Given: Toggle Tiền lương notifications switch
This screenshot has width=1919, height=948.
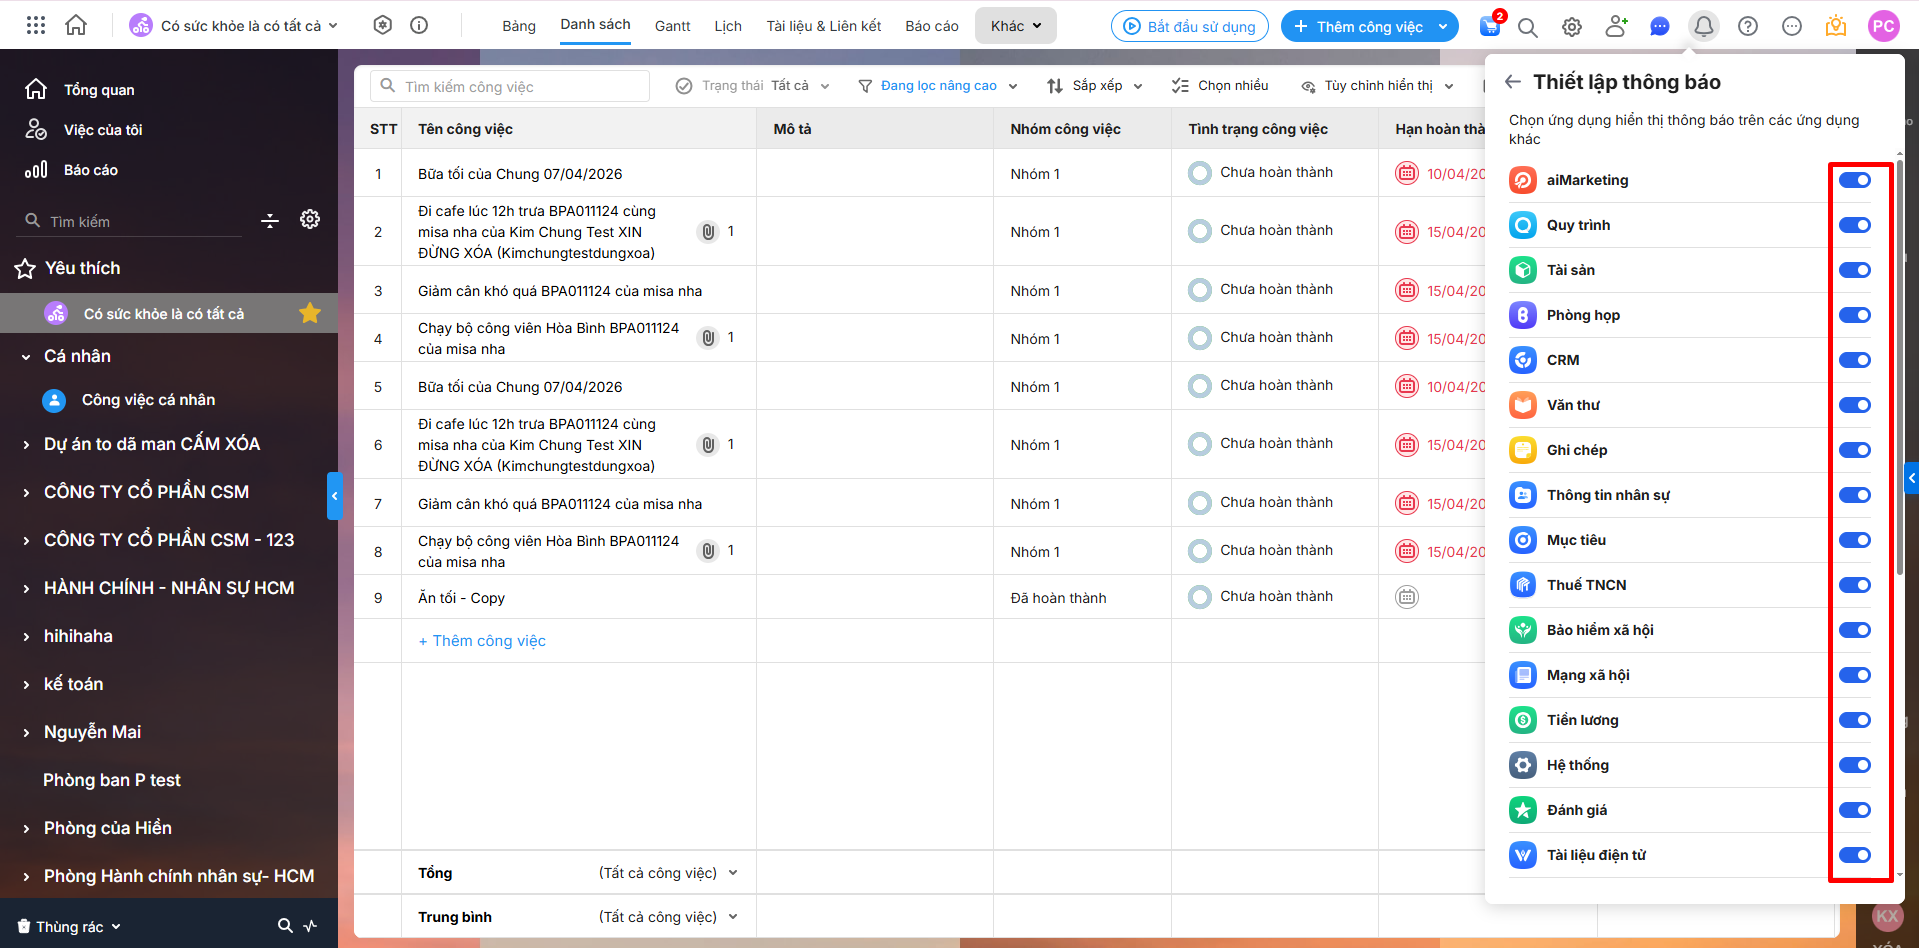Looking at the screenshot, I should point(1854,720).
